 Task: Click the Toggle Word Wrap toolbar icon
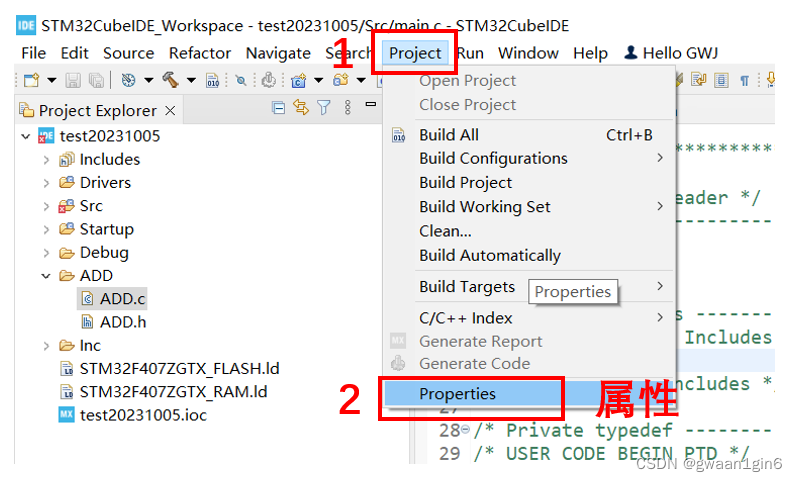coord(699,80)
